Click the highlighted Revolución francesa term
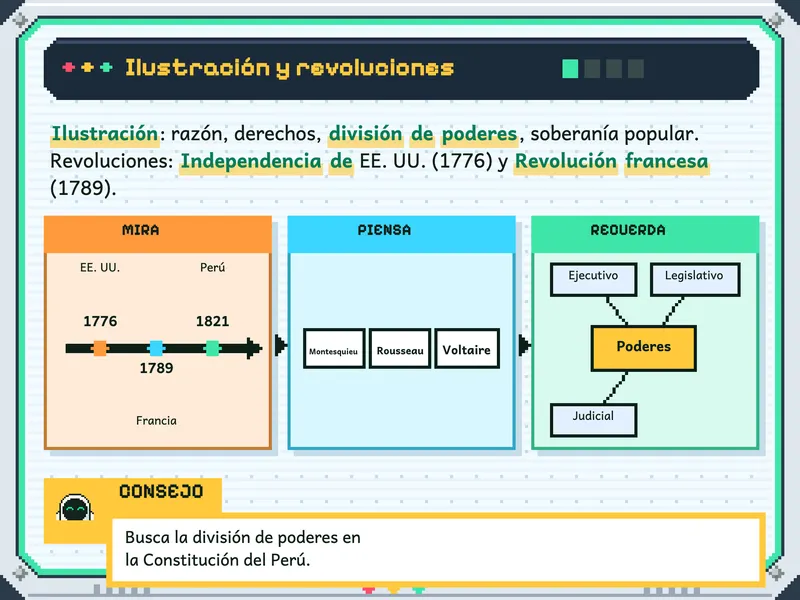The height and width of the screenshot is (600, 800). 611,161
